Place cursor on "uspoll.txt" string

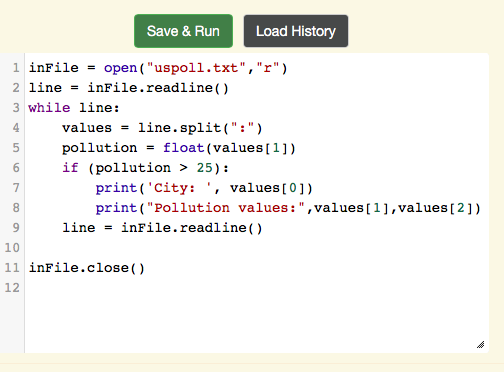pyautogui.click(x=196, y=68)
